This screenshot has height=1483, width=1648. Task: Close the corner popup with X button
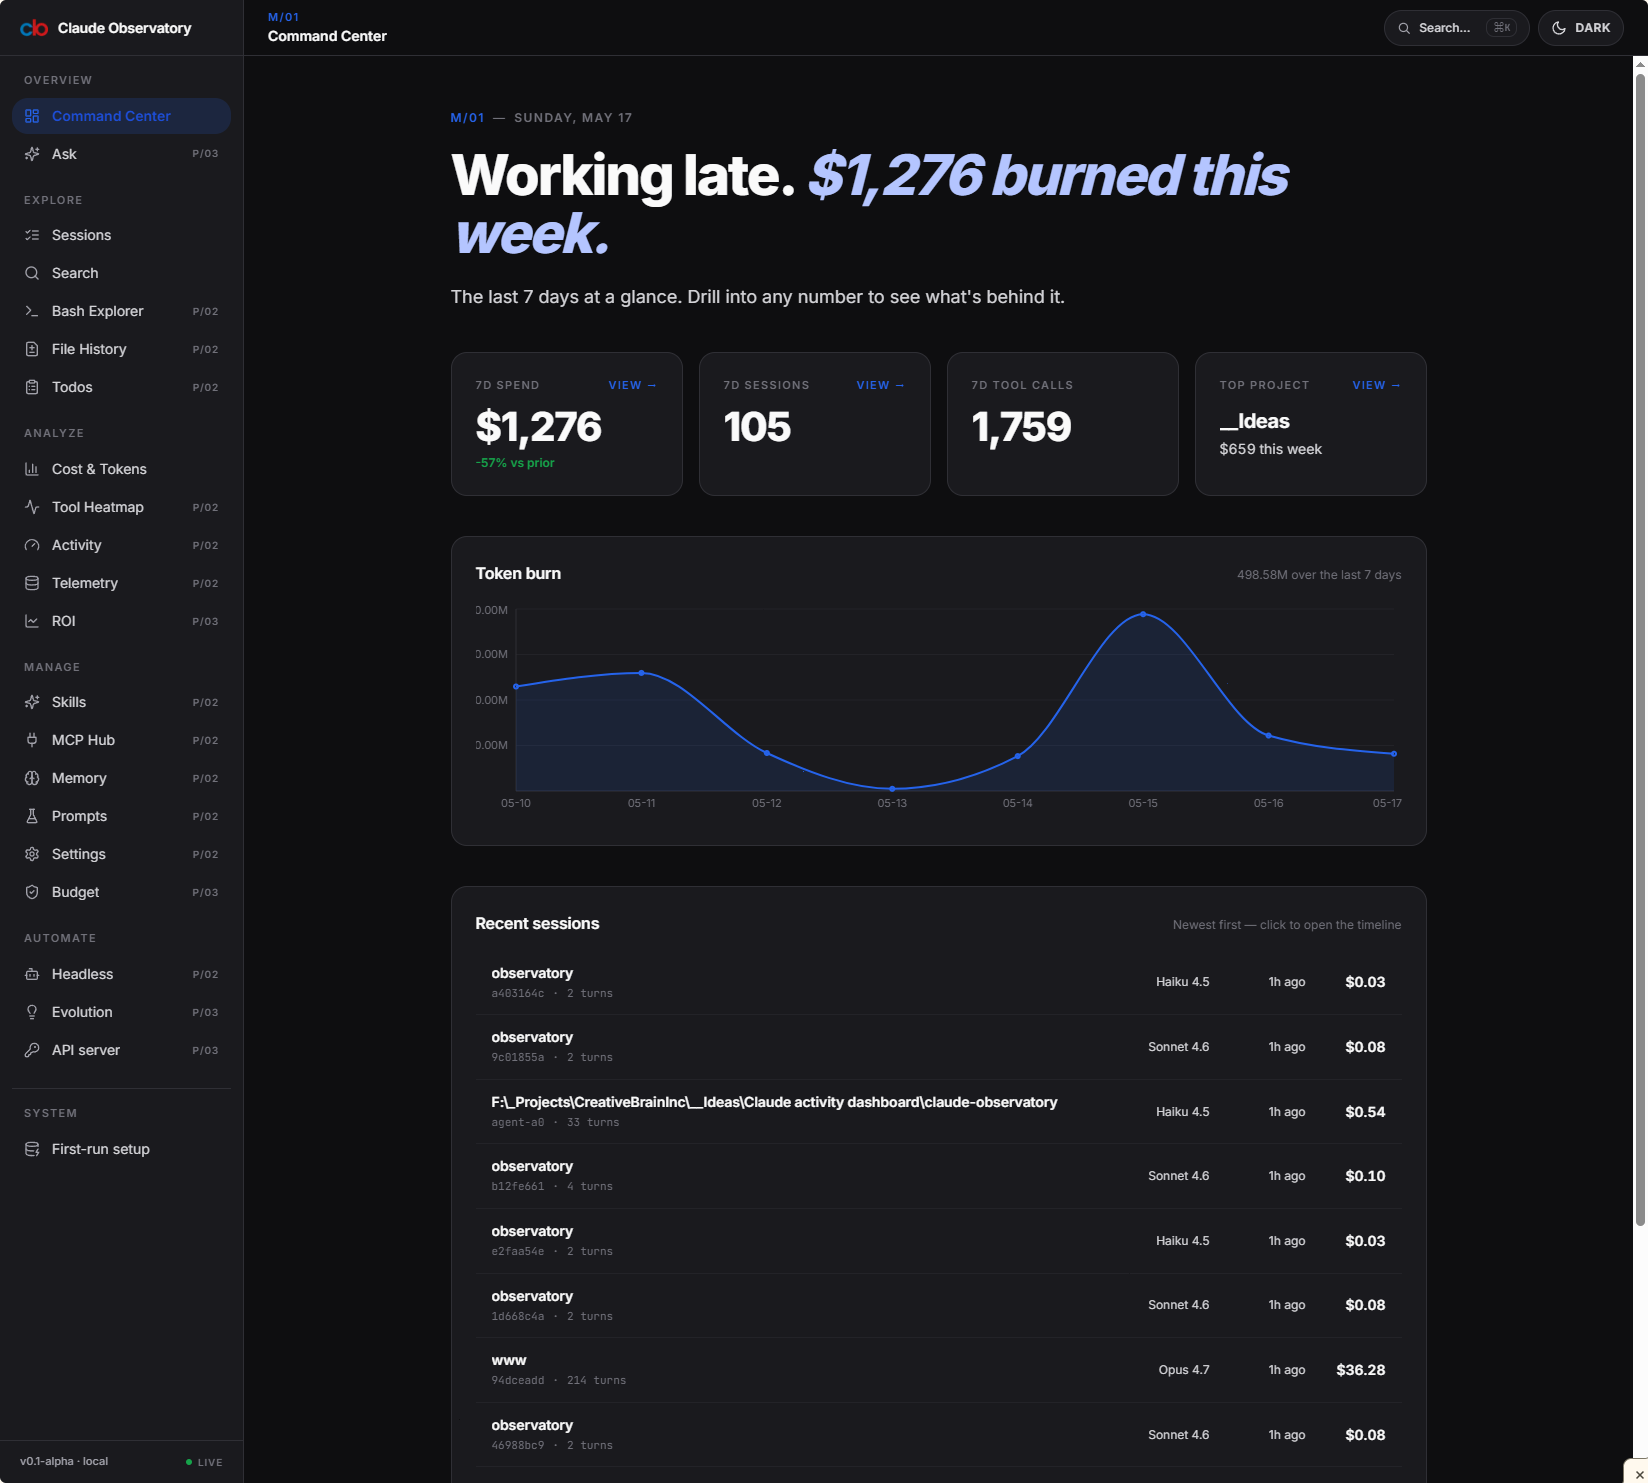coord(1638,1474)
